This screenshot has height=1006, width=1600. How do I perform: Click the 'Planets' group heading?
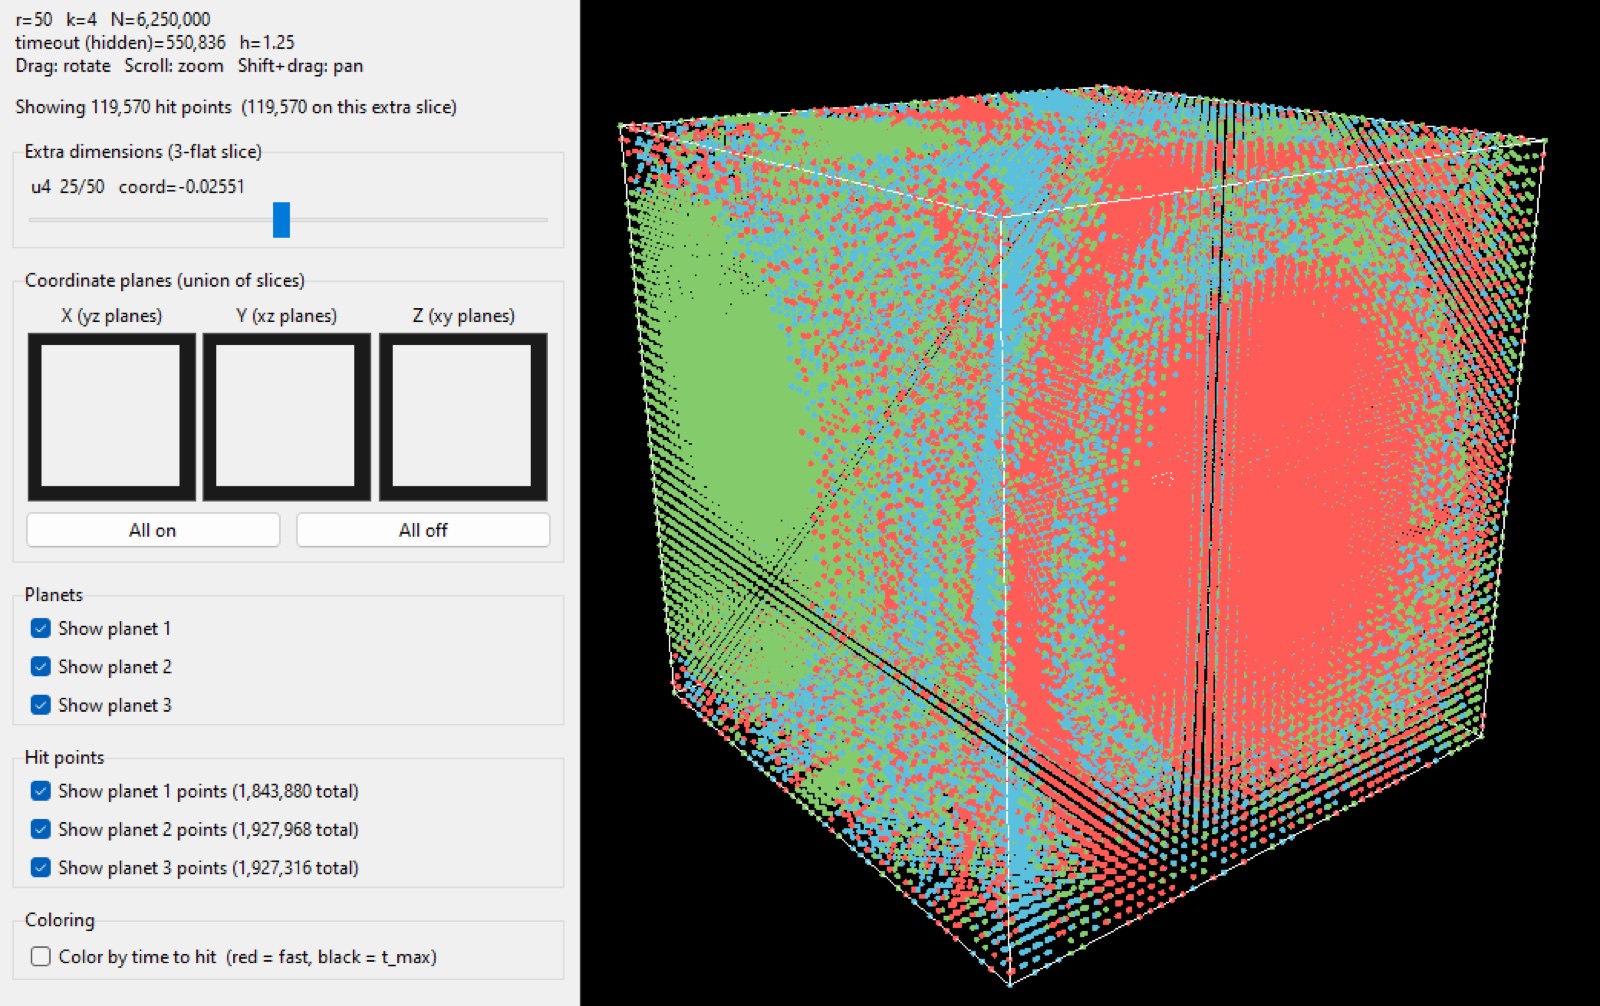point(54,595)
